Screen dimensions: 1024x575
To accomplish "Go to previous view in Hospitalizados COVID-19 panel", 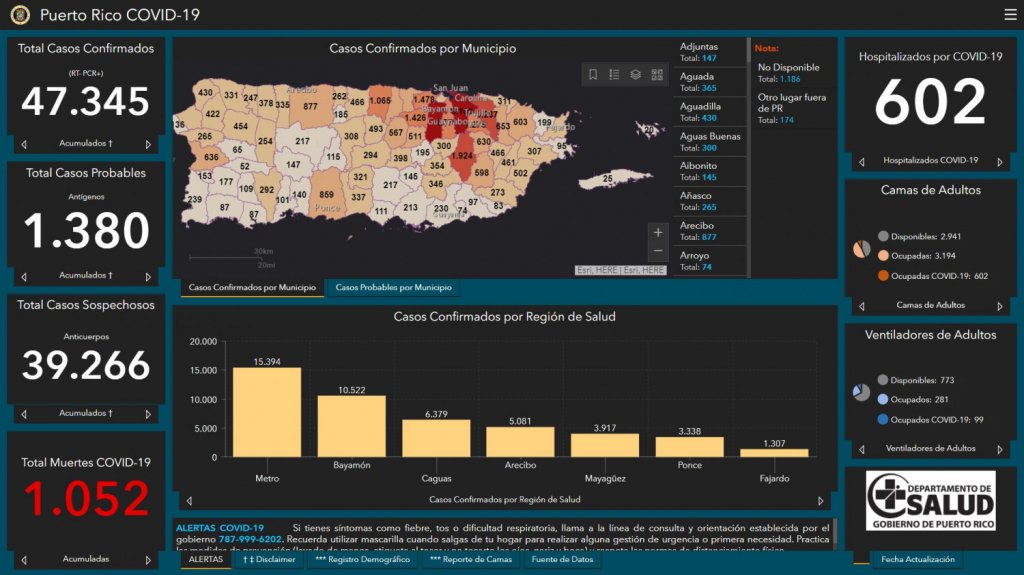I will [859, 161].
